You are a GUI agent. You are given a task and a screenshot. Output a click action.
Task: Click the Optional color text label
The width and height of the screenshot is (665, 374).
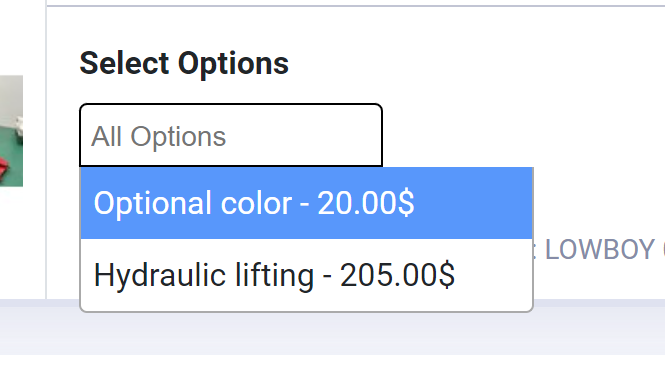[193, 203]
